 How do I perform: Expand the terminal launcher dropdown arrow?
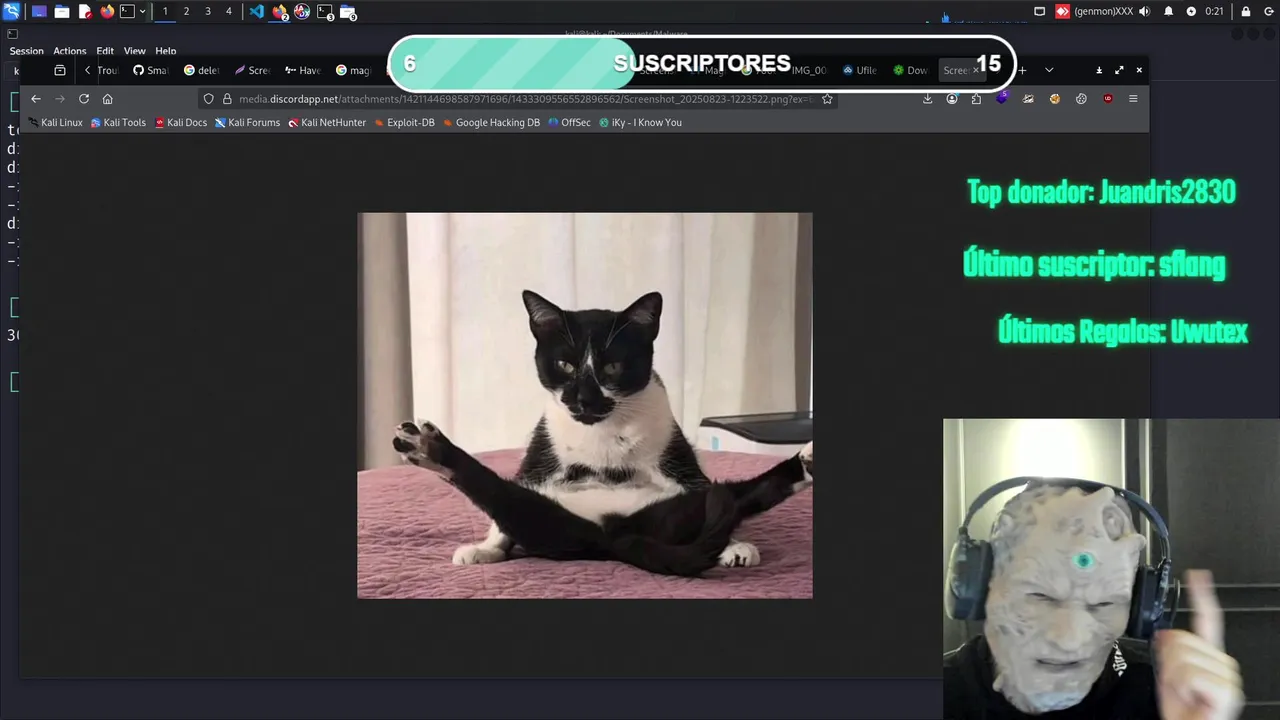pos(142,12)
